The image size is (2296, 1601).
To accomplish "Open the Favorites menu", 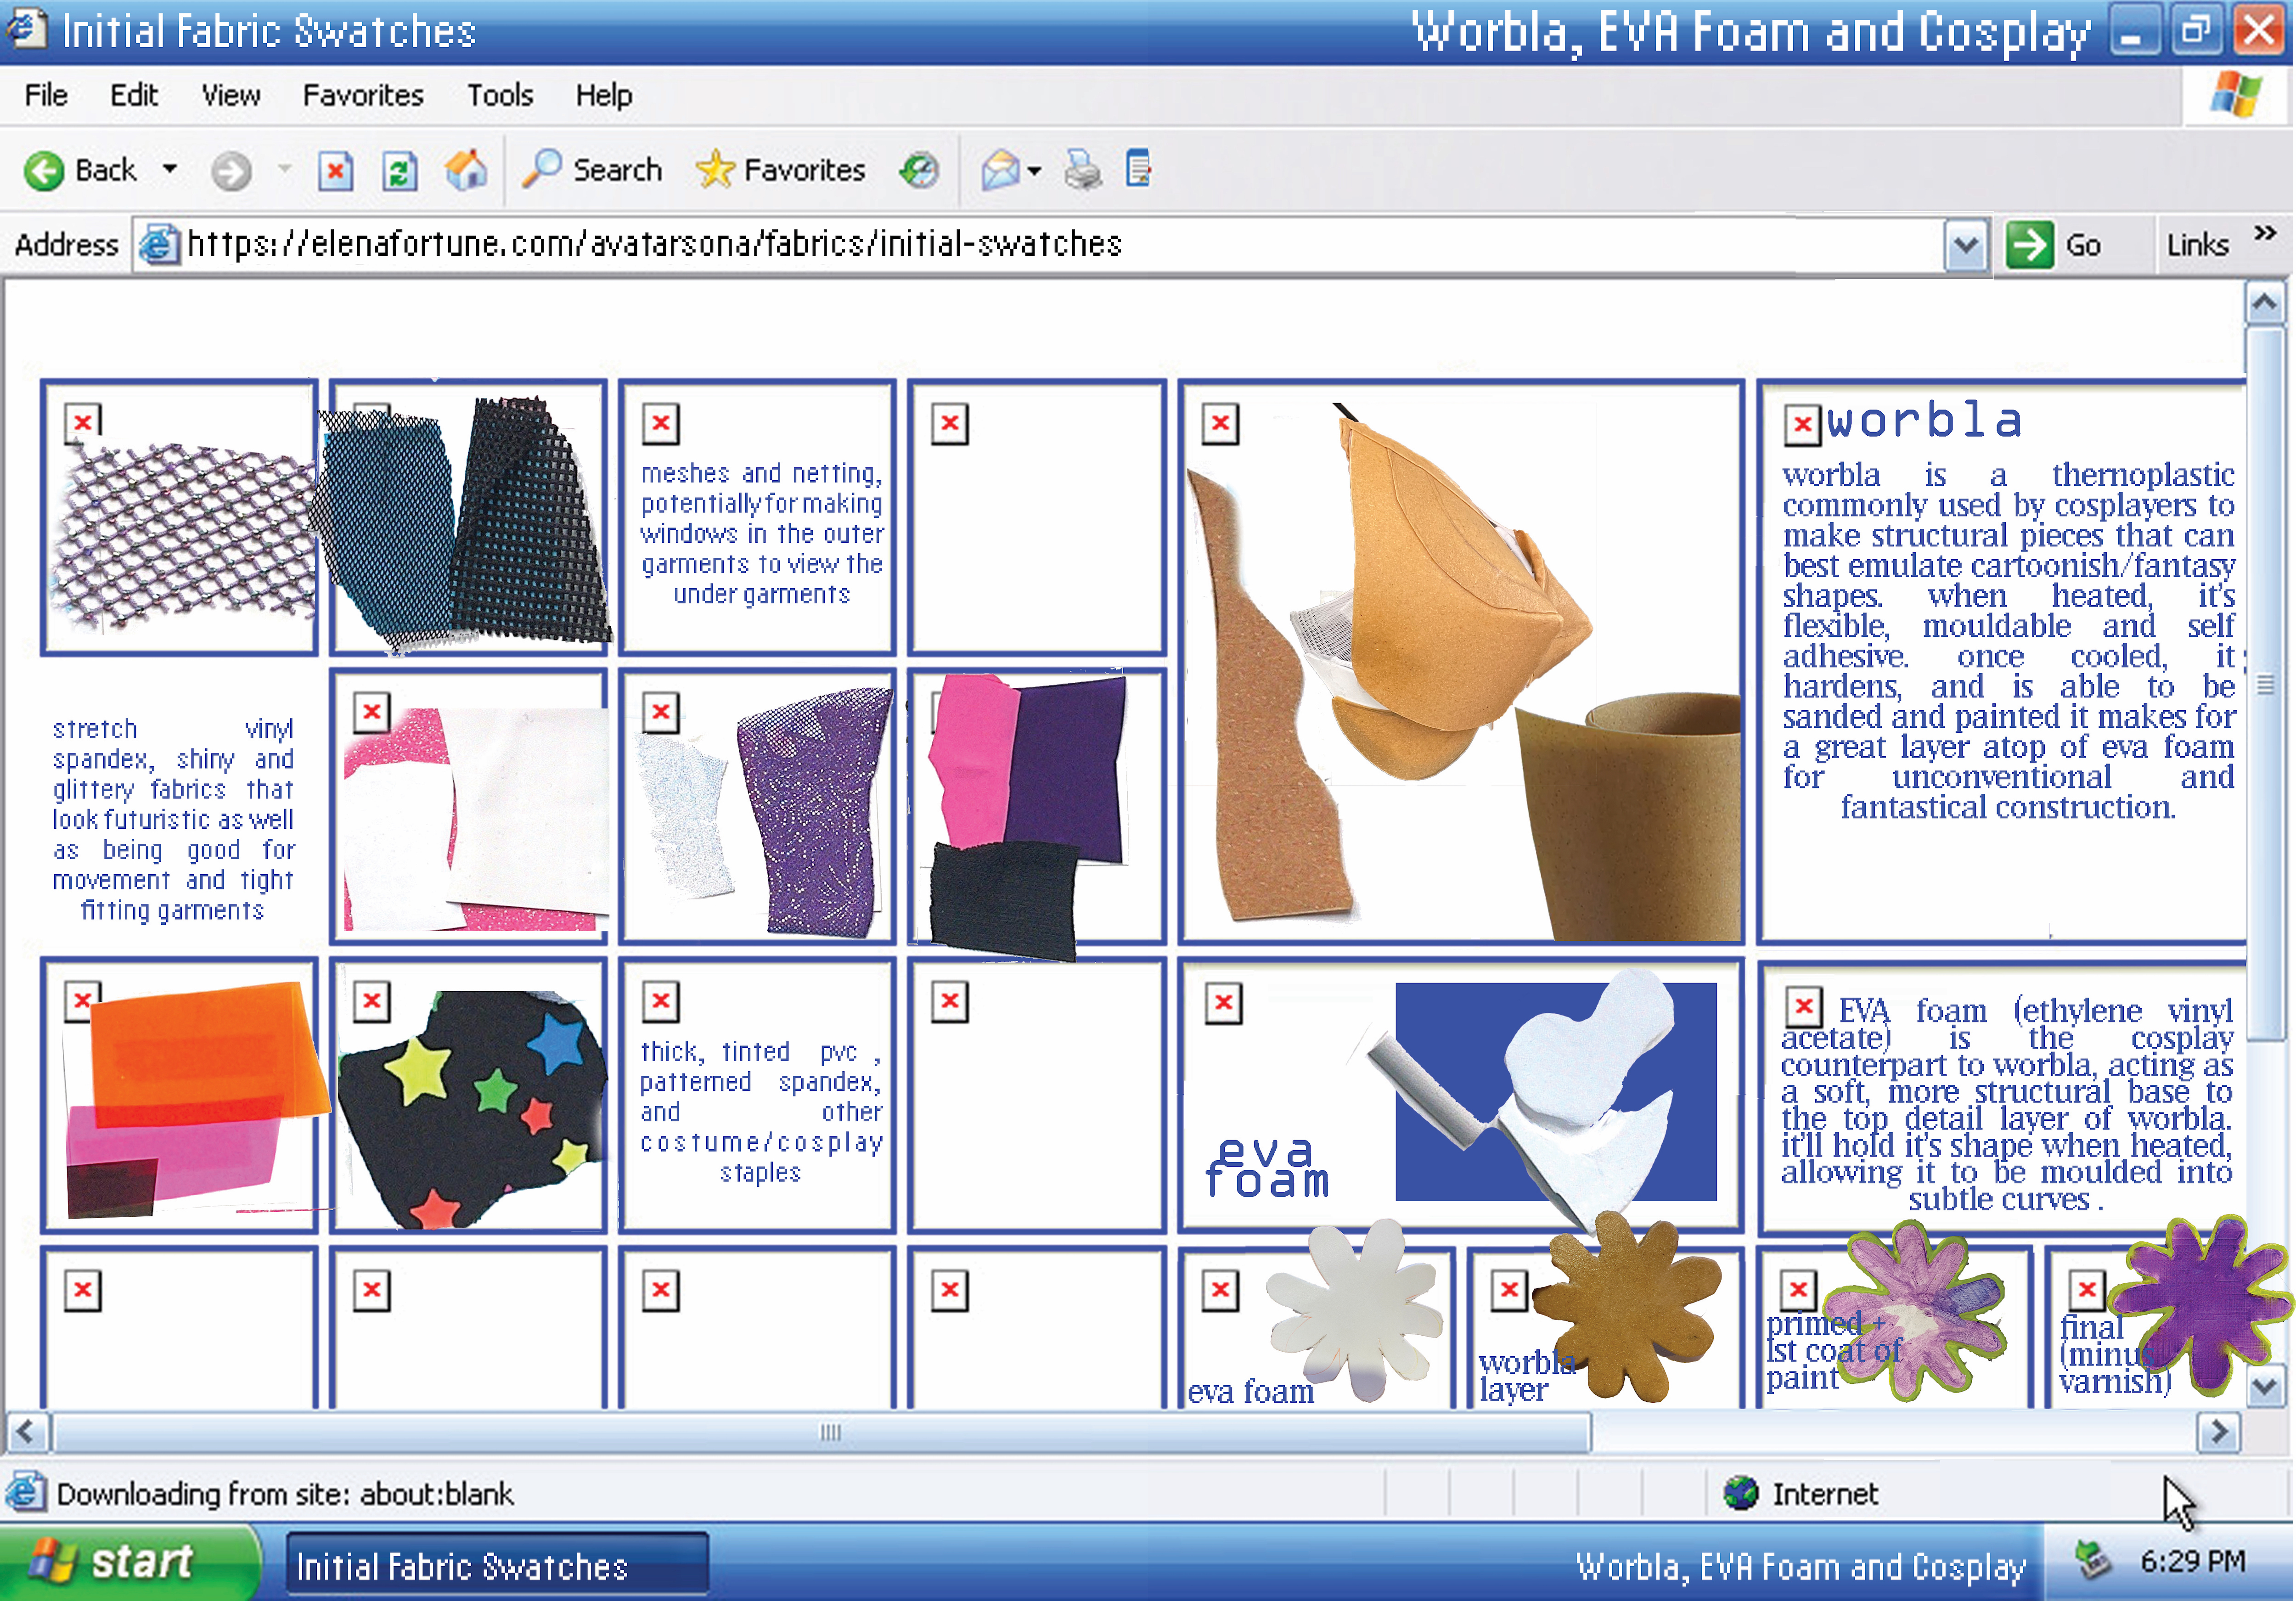I will 363,96.
